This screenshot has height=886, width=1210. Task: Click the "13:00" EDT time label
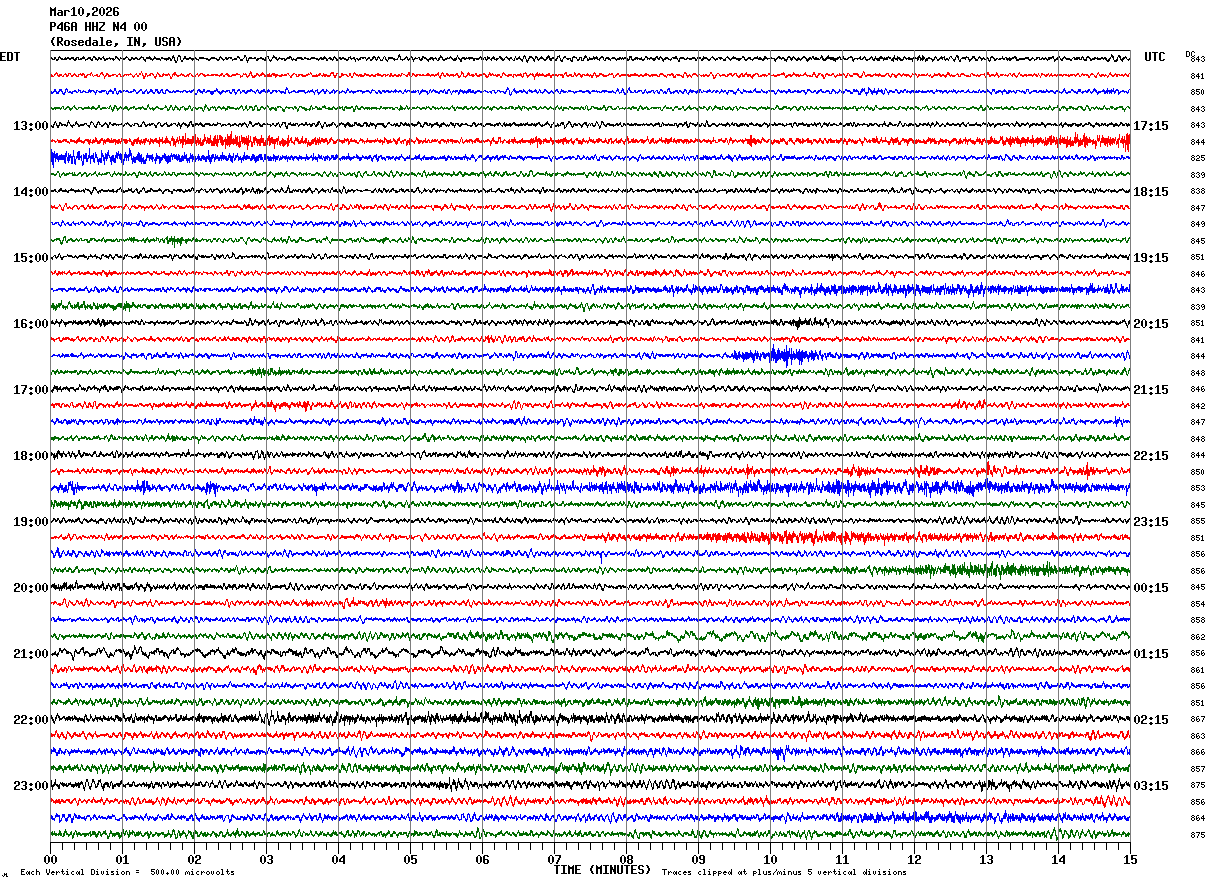[31, 126]
